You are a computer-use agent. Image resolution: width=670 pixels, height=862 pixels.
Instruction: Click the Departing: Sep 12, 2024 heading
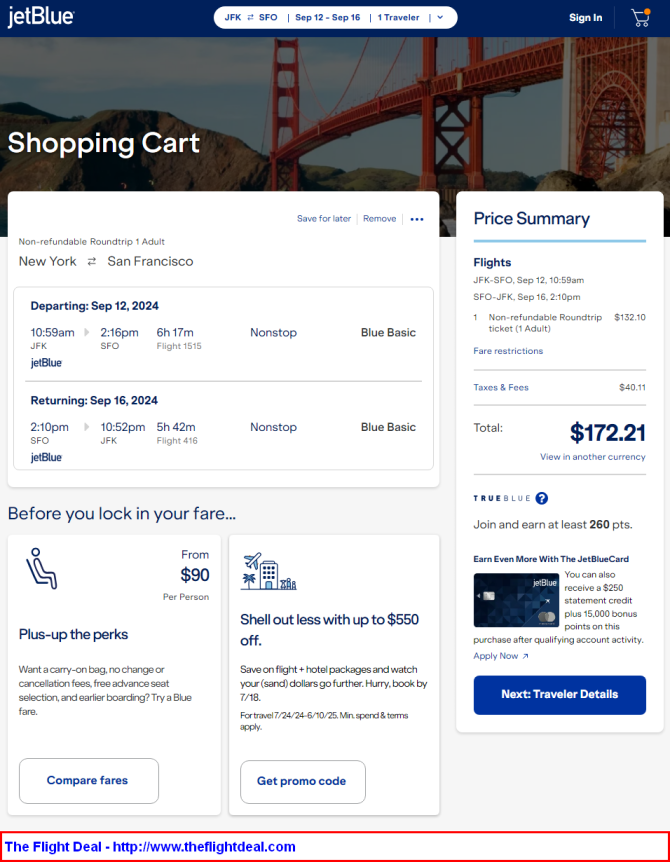click(x=95, y=306)
